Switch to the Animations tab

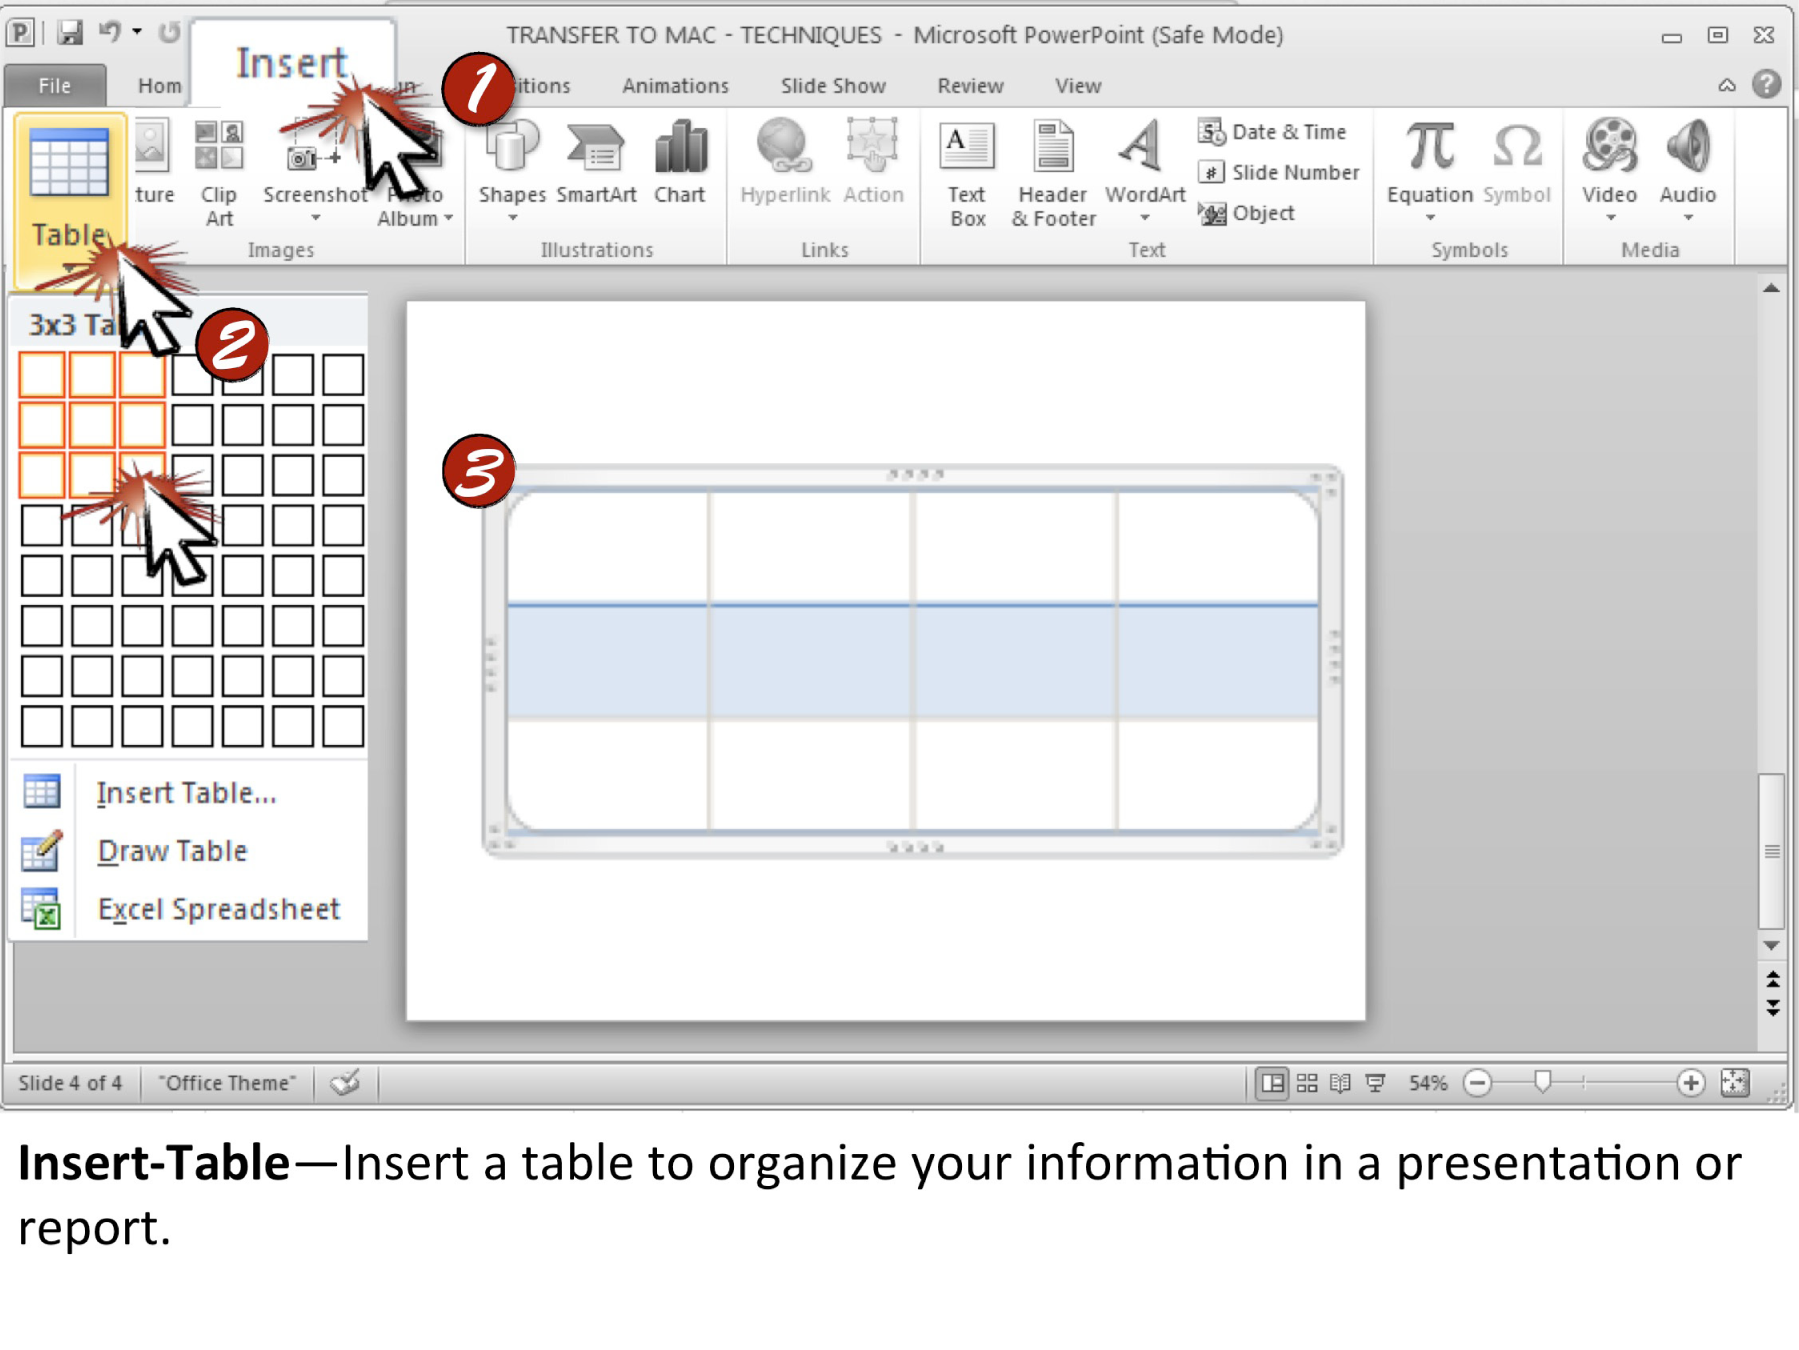click(x=675, y=86)
